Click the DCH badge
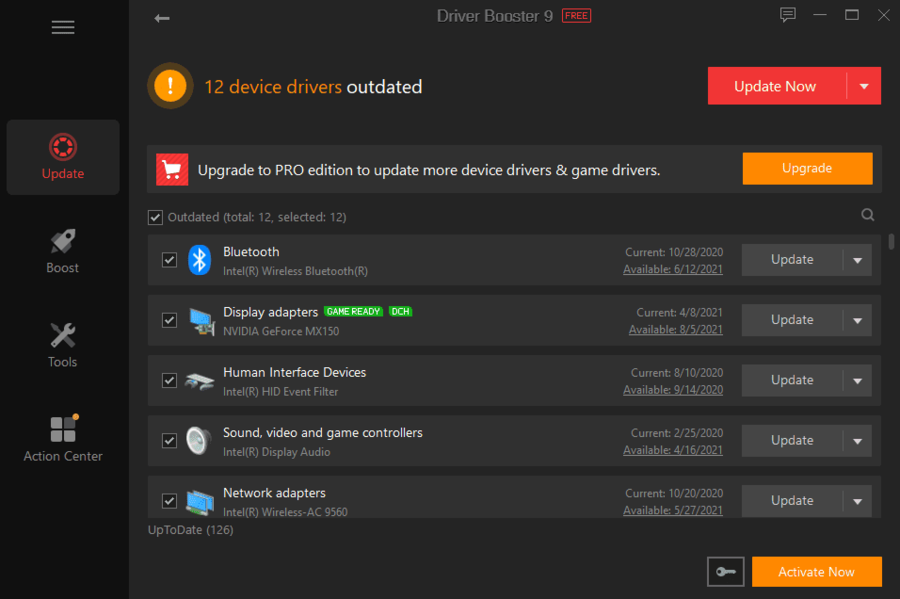This screenshot has width=900, height=599. point(401,312)
